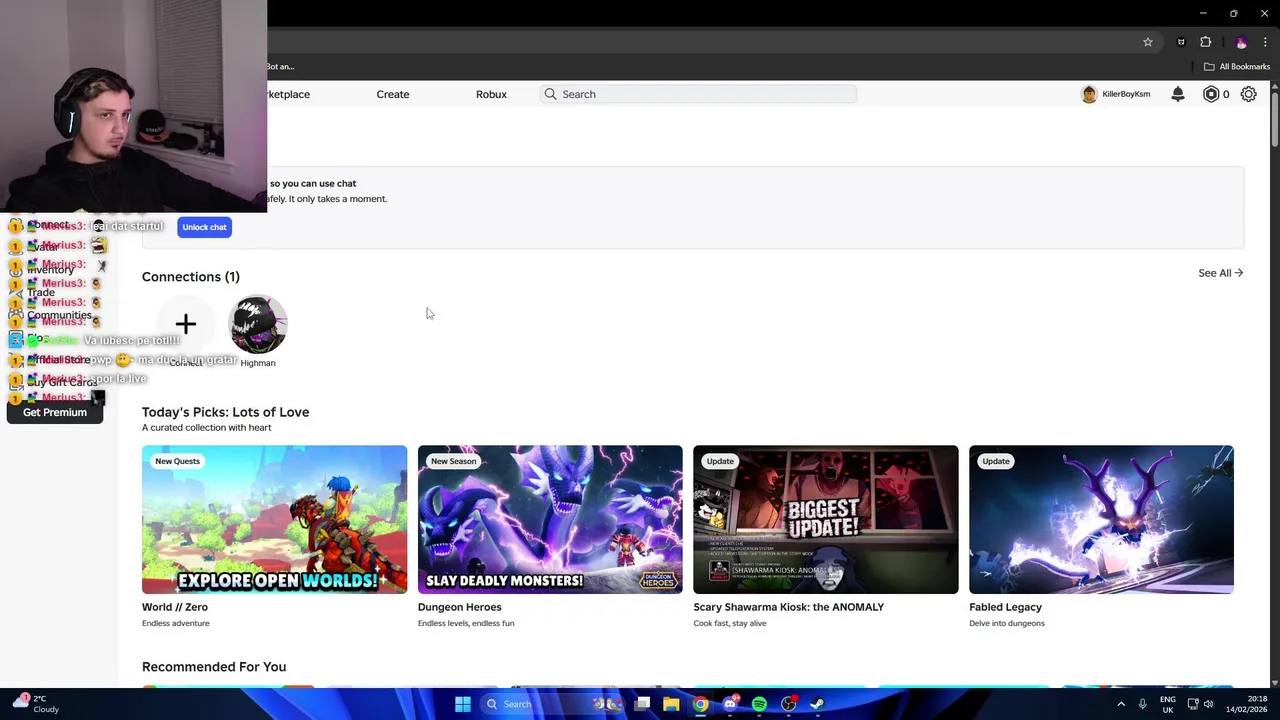Click the Unlock chat button
1280x720 pixels.
pos(204,227)
